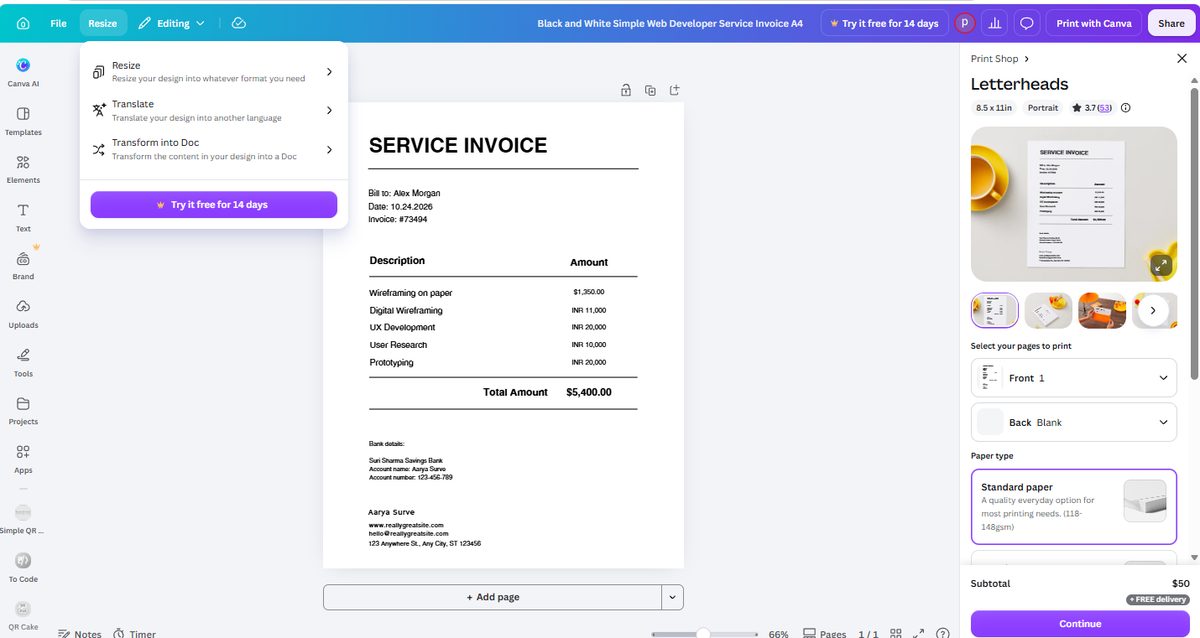Choose Translate option in the menu
The width and height of the screenshot is (1200, 638).
point(213,111)
